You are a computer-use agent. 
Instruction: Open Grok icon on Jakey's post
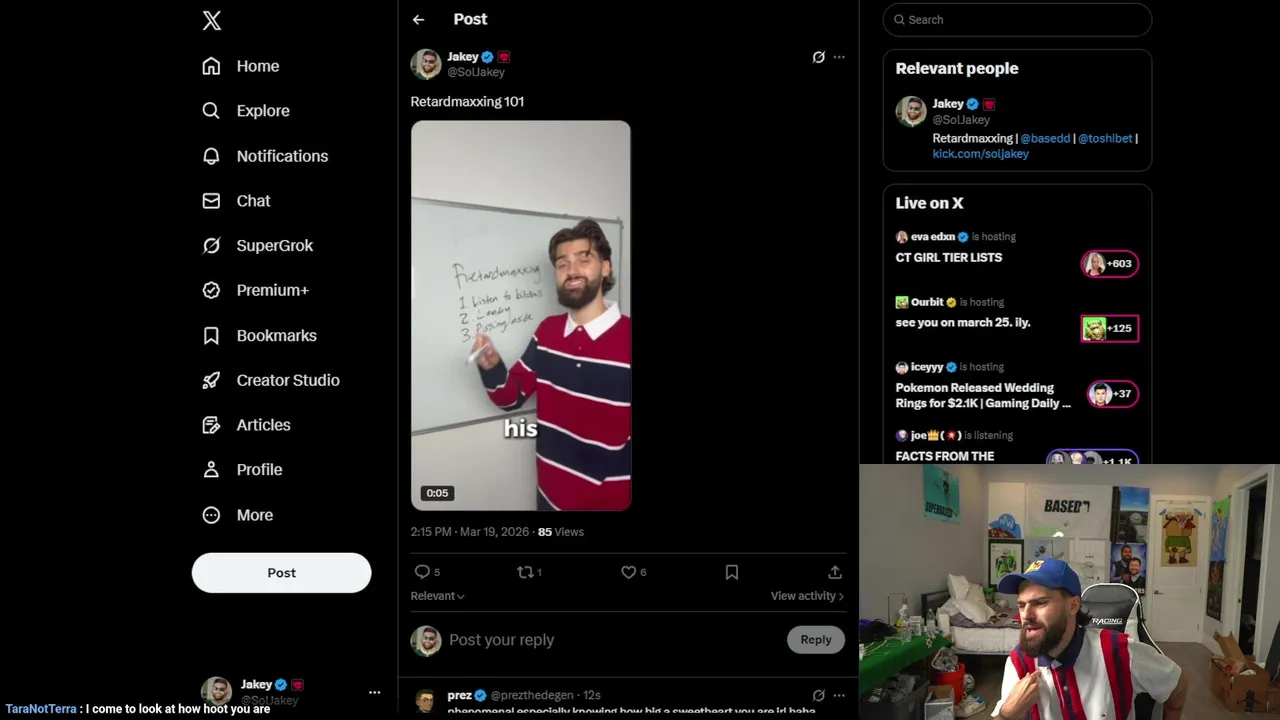(818, 57)
